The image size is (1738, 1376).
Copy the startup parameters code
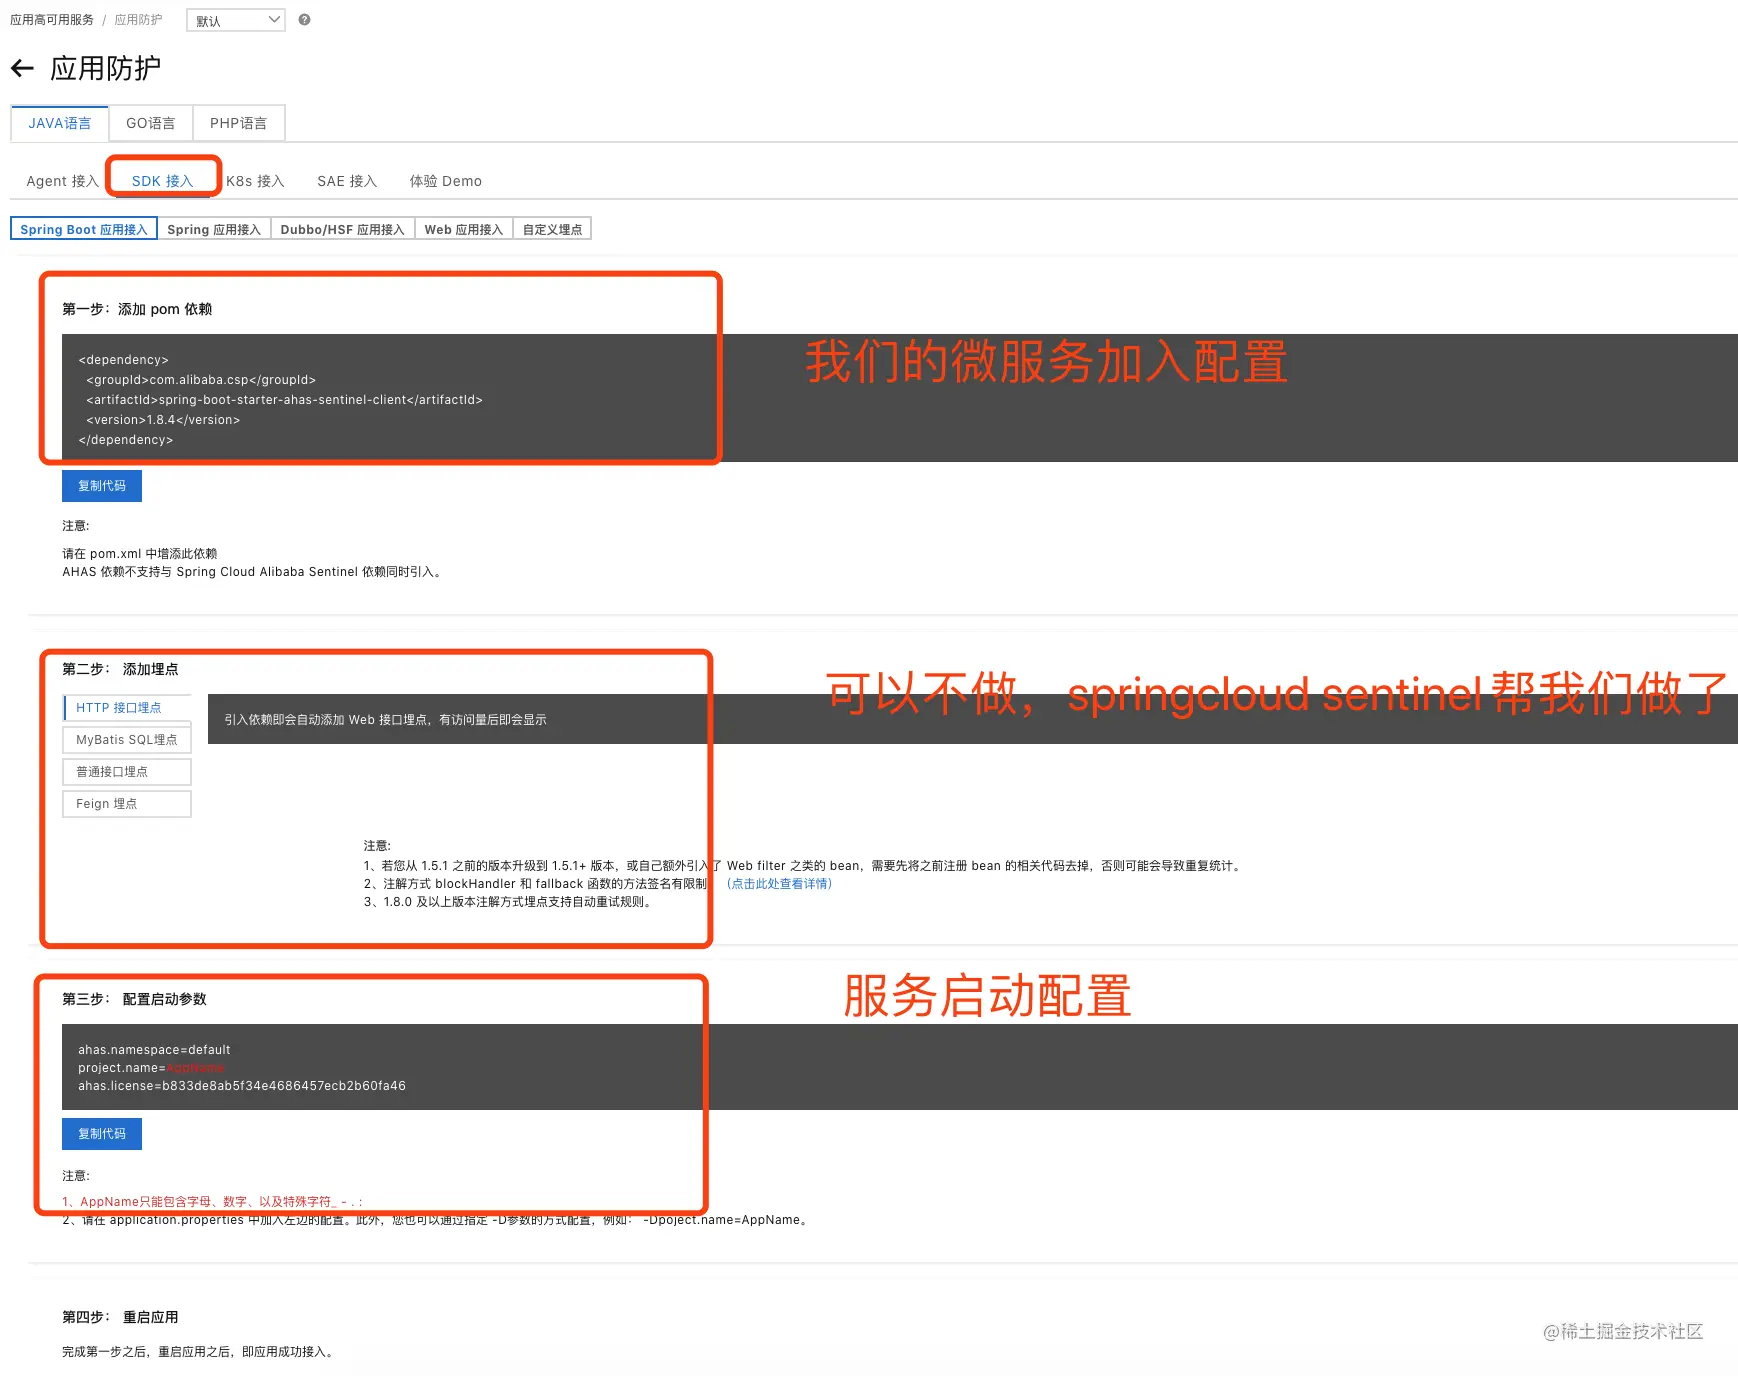coord(102,1134)
